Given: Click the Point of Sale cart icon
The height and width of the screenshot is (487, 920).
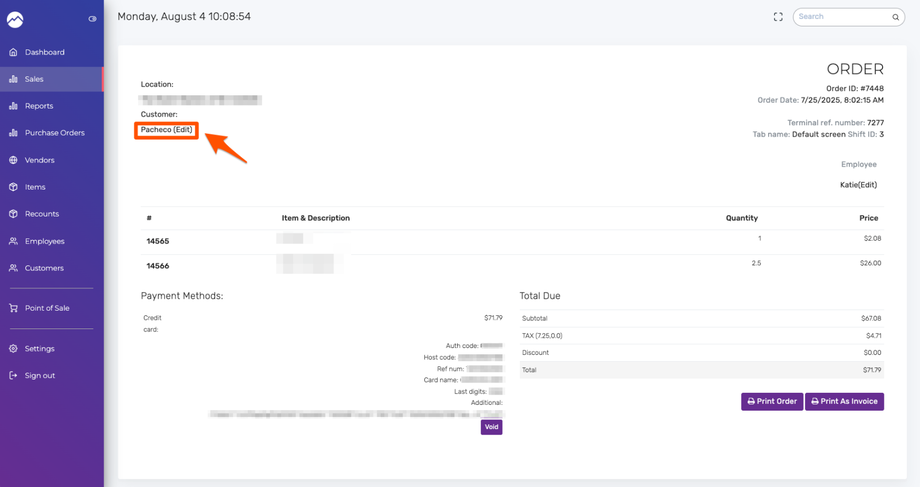Looking at the screenshot, I should pyautogui.click(x=13, y=308).
